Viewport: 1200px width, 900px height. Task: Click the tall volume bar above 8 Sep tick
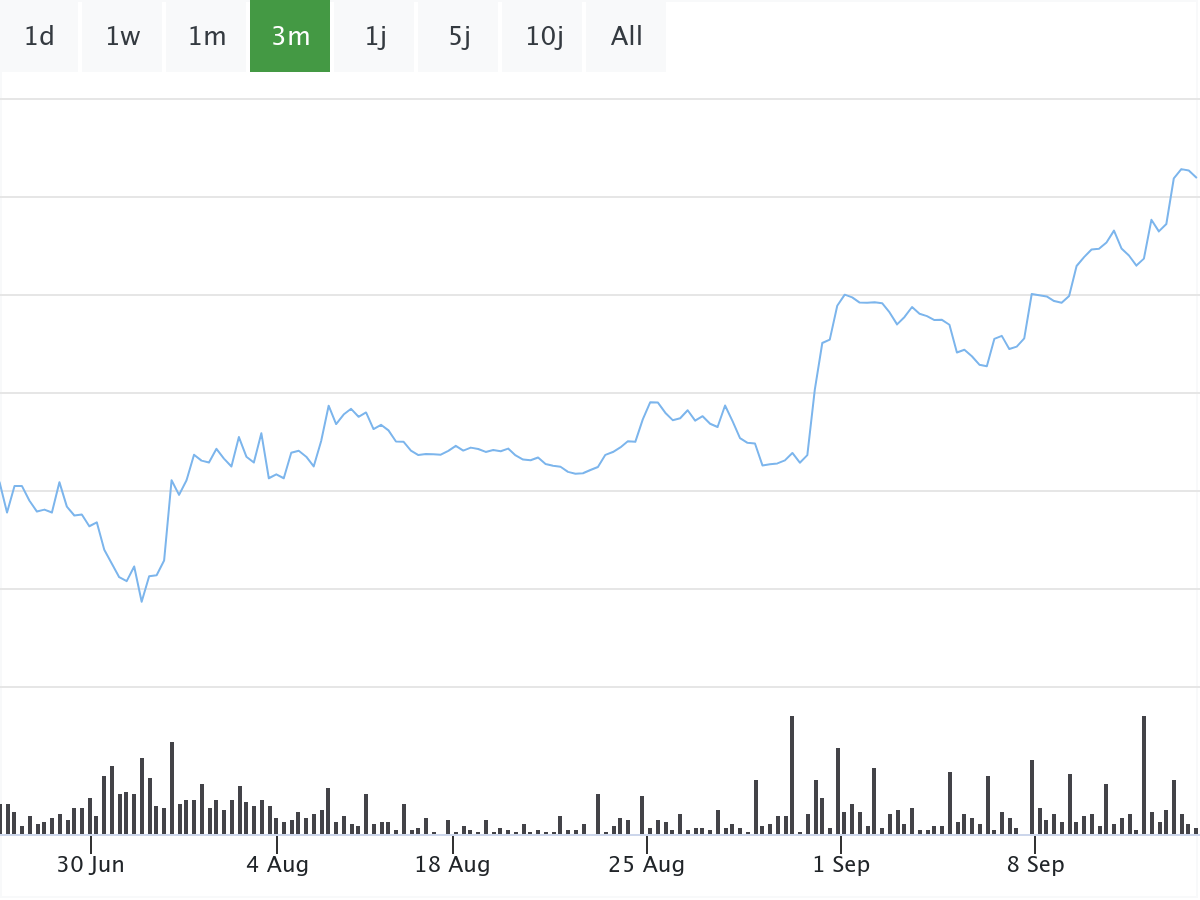click(1032, 797)
